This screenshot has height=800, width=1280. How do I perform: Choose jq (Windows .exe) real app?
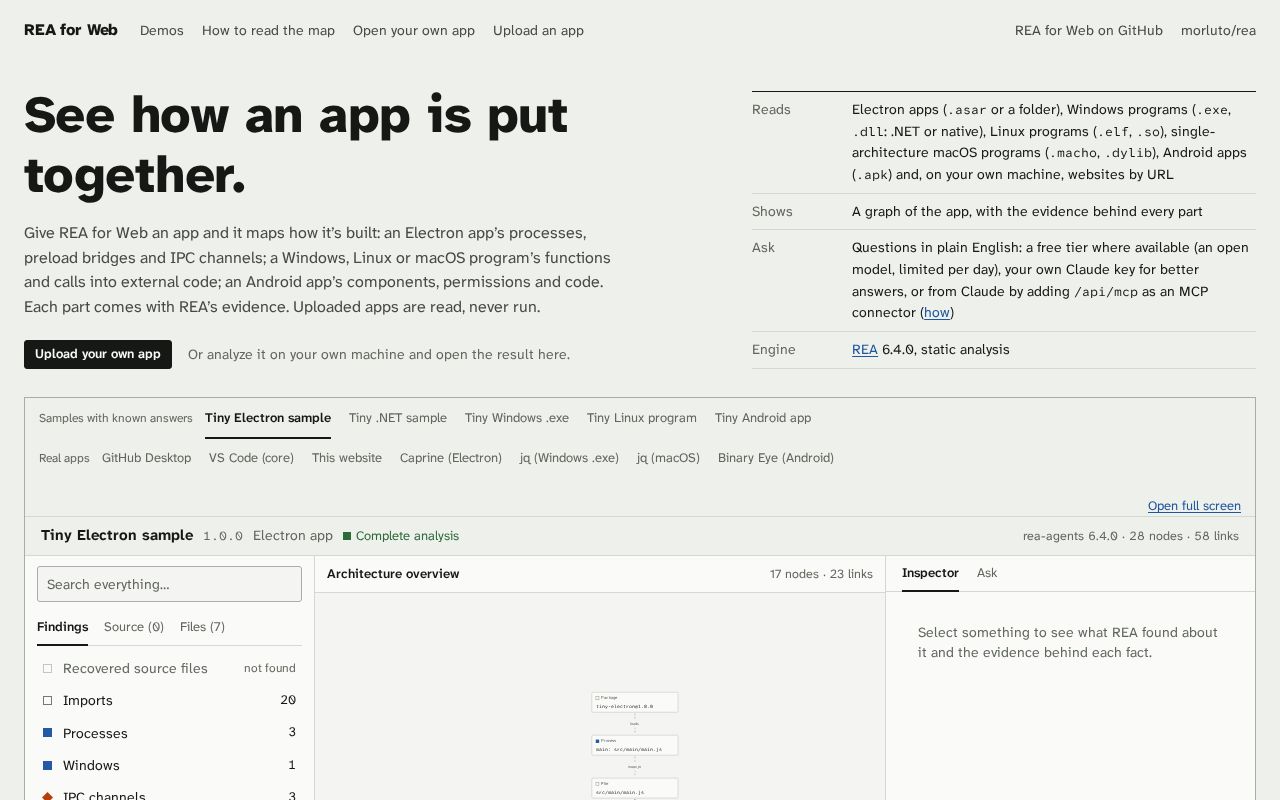point(569,458)
